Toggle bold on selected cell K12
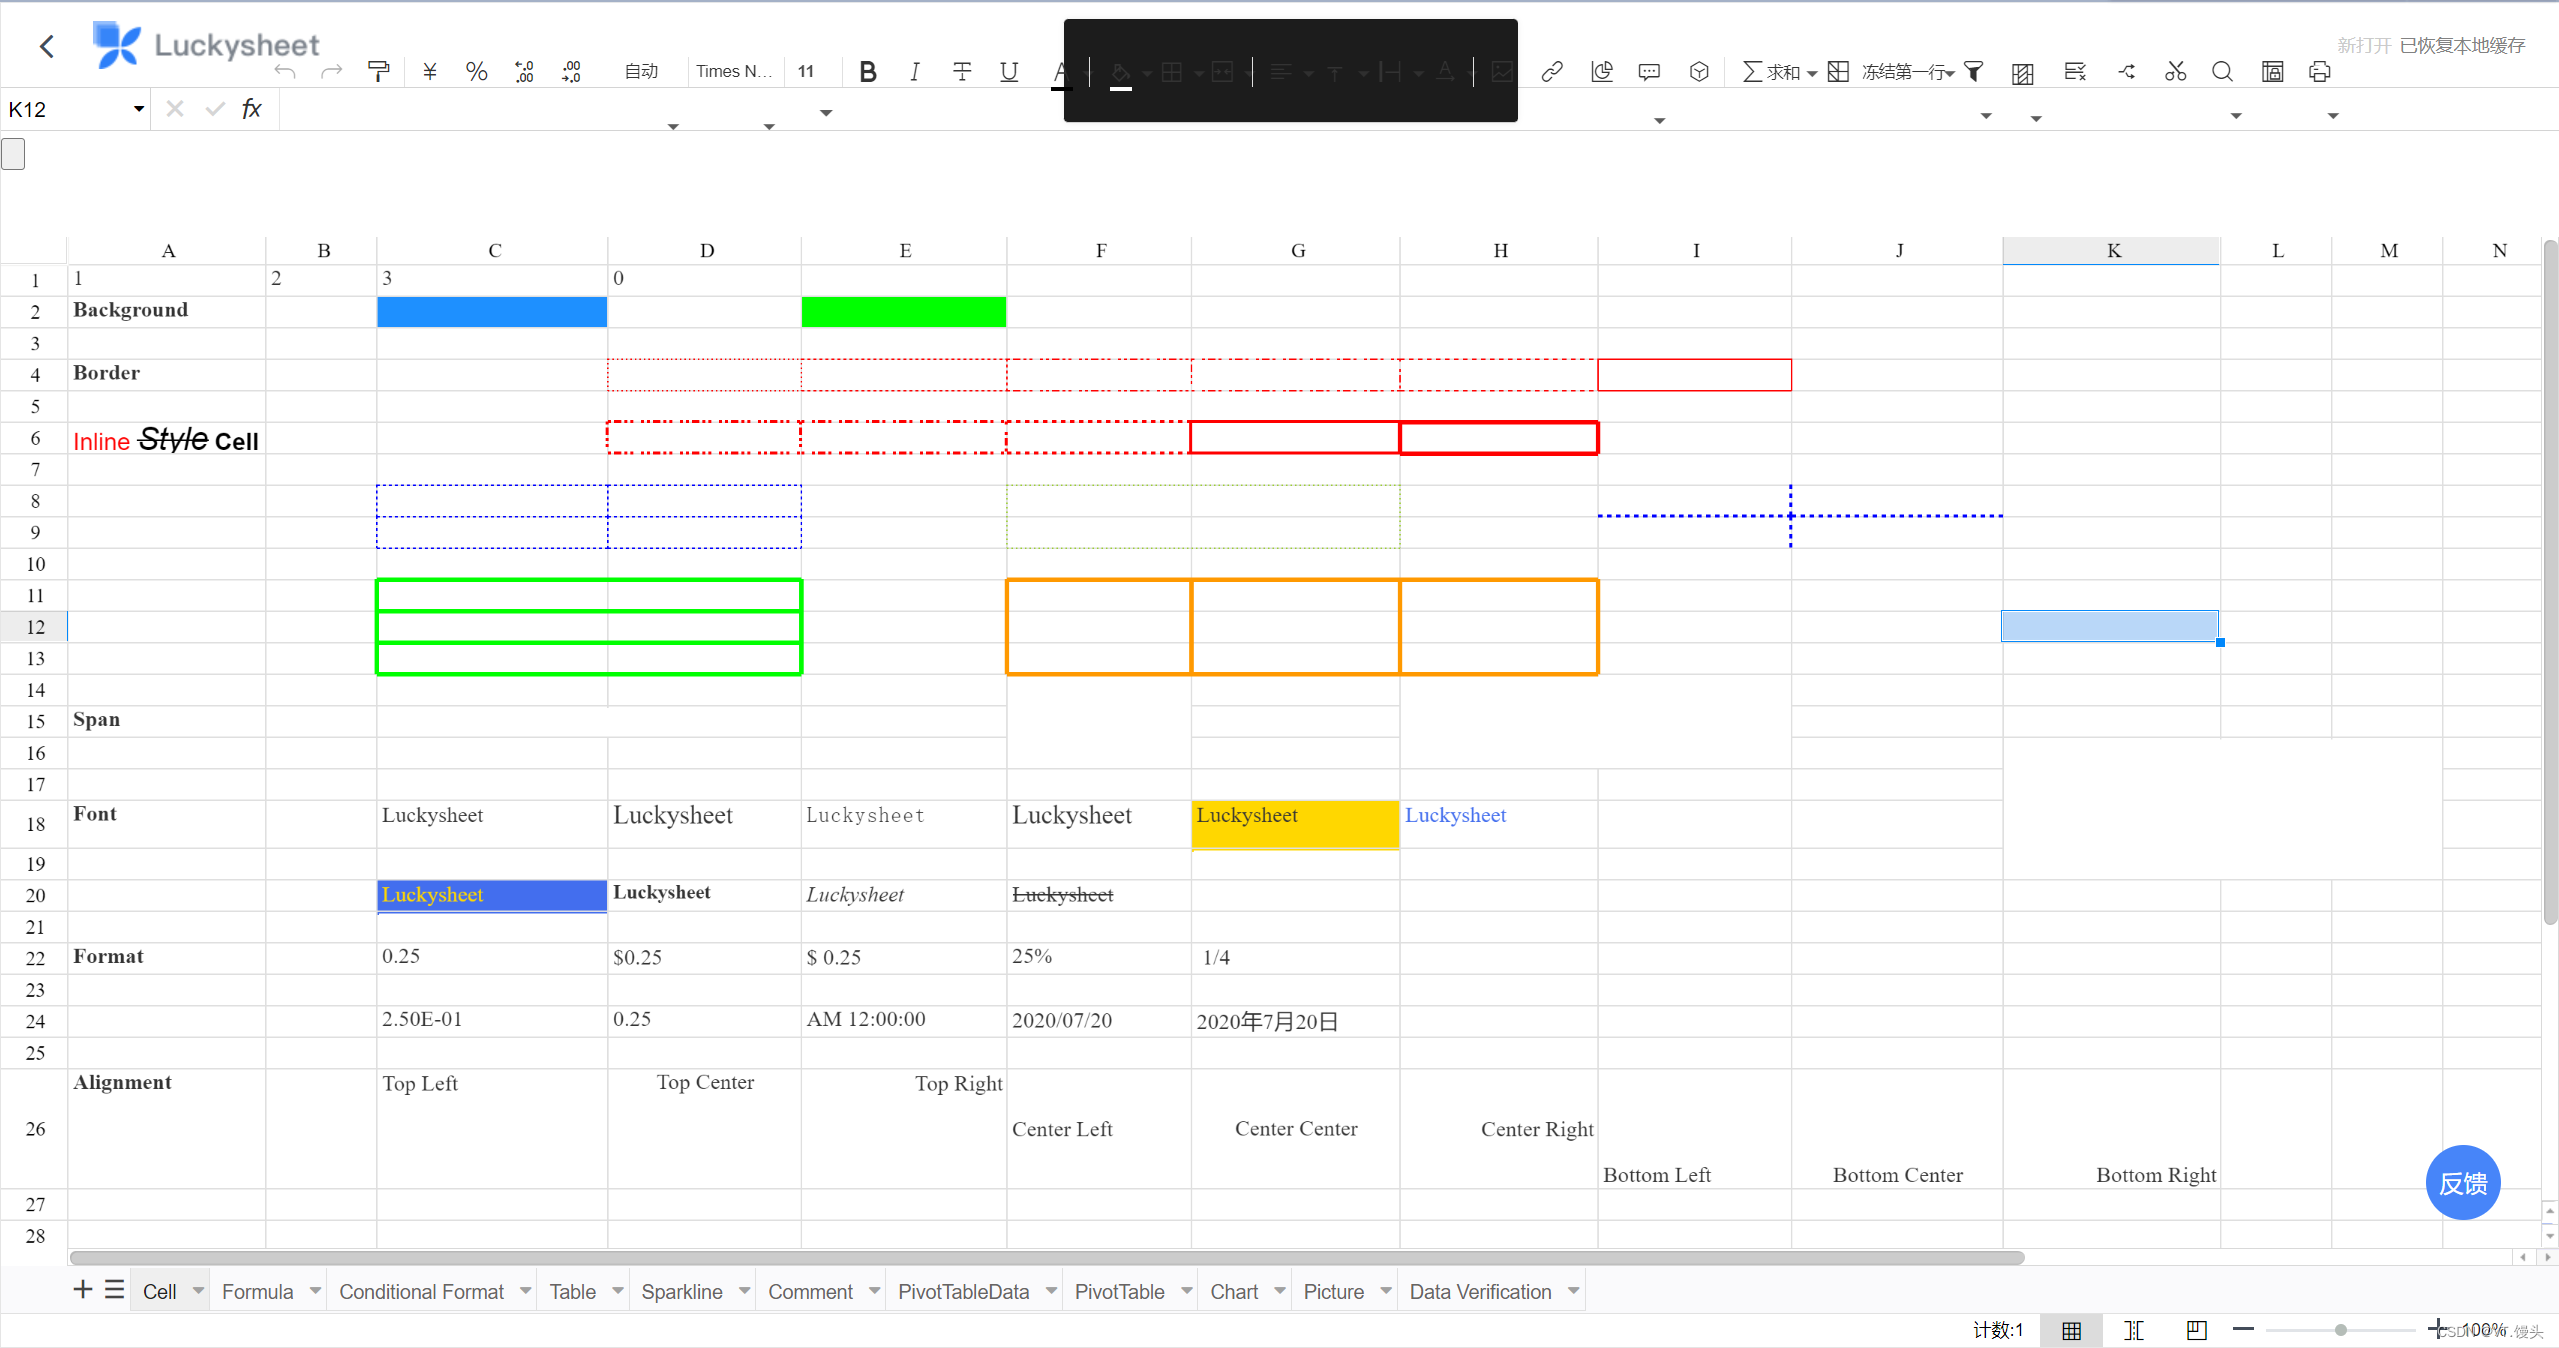 868,69
